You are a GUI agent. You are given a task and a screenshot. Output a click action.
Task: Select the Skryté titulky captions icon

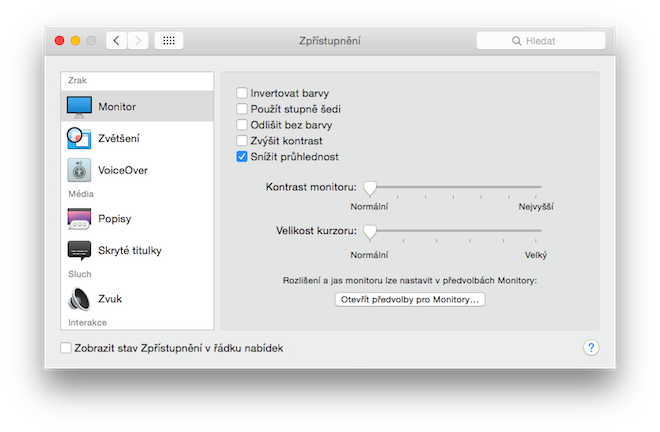[80, 250]
